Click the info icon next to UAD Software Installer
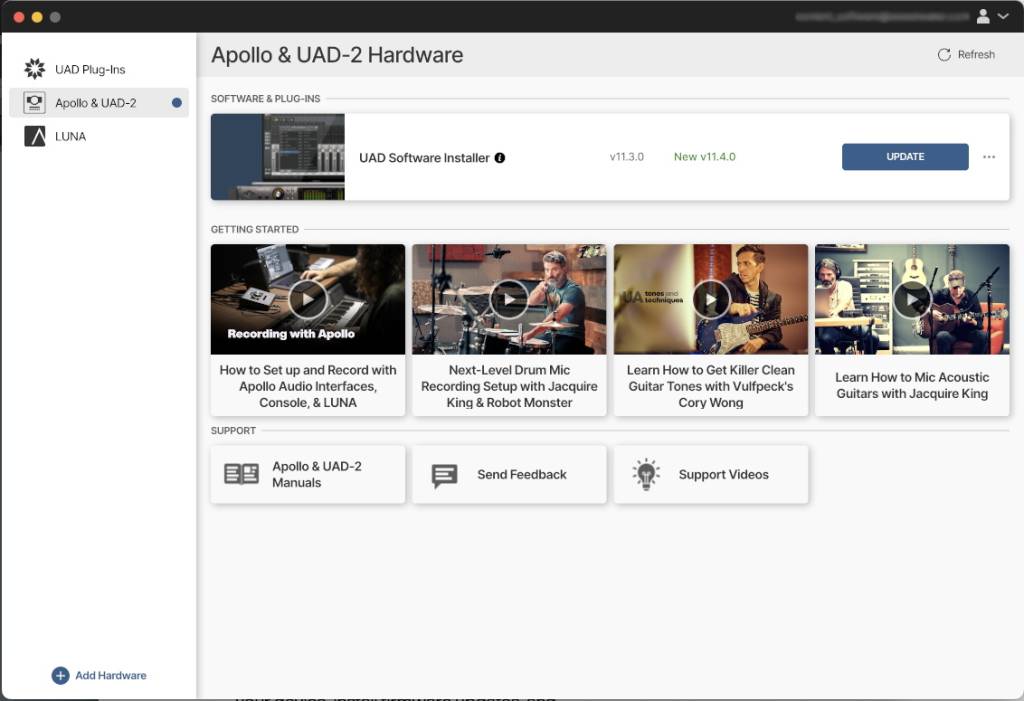 point(500,157)
